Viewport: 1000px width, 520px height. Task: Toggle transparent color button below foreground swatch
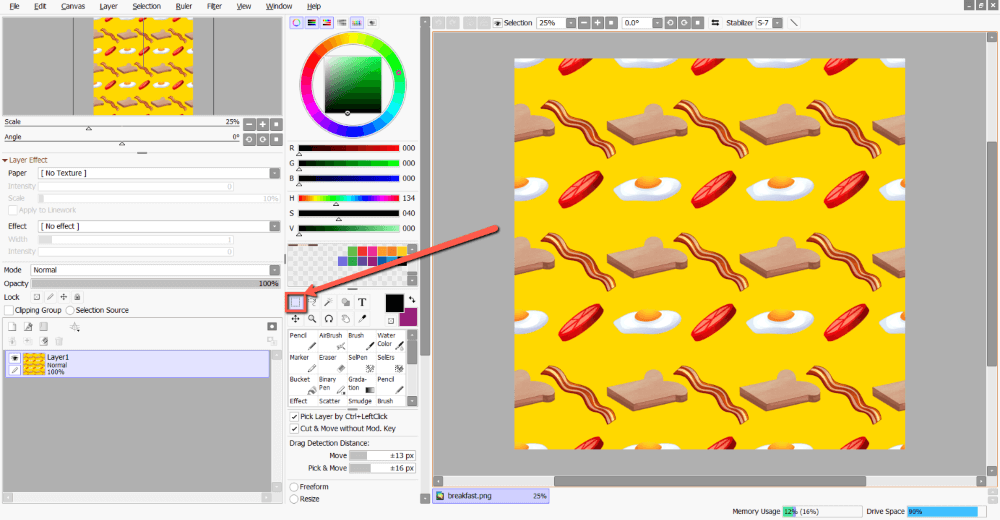(x=391, y=320)
